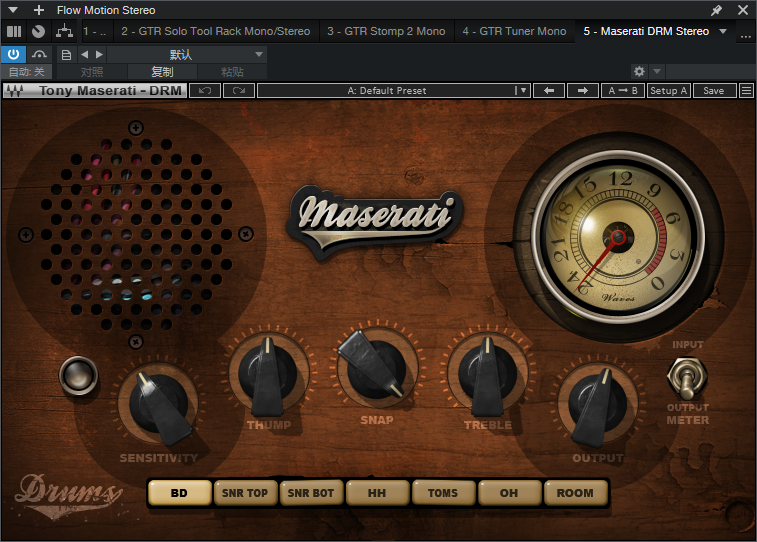The height and width of the screenshot is (542, 757).
Task: Switch to GTR Tuner Mono tab
Action: point(514,31)
